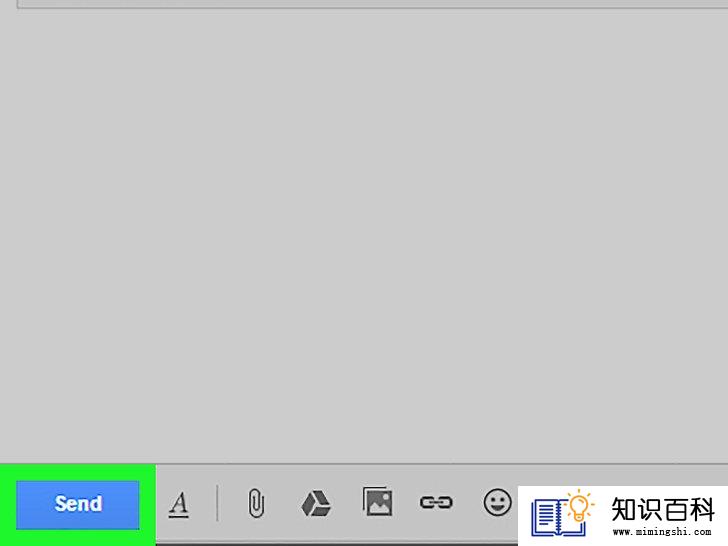
Task: Click the book and lightbulb logo
Action: point(562,513)
